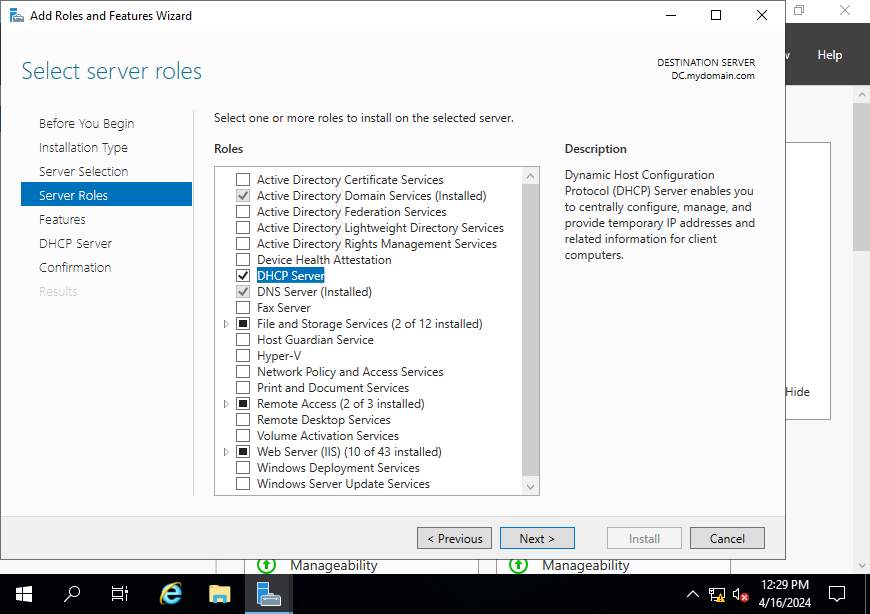Image resolution: width=870 pixels, height=614 pixels.
Task: Expand File and Storage Services
Action: point(226,324)
